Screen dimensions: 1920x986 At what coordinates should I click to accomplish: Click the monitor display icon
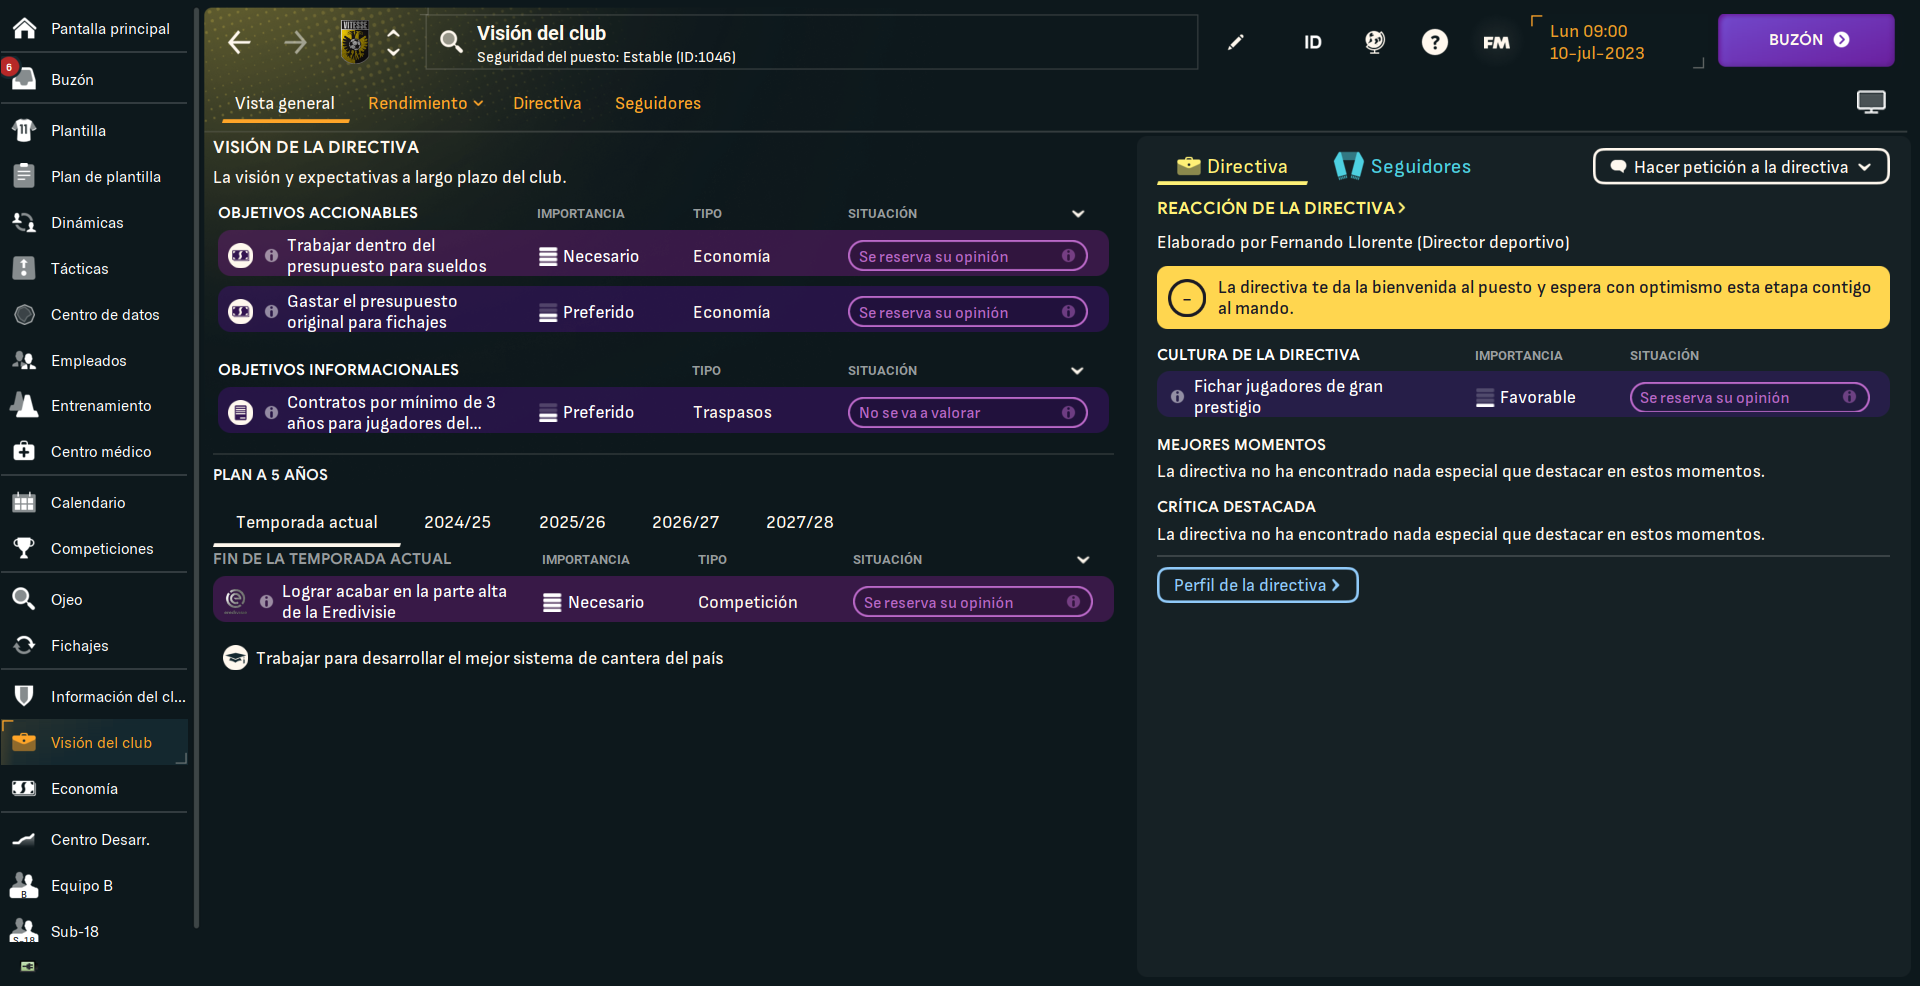(1870, 102)
